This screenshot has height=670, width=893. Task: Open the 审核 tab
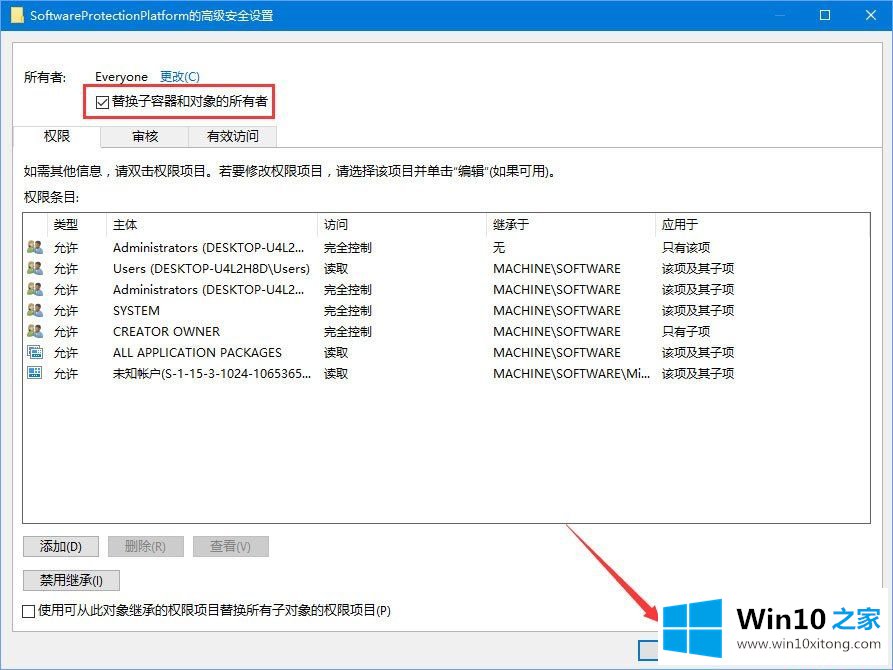pyautogui.click(x=145, y=137)
